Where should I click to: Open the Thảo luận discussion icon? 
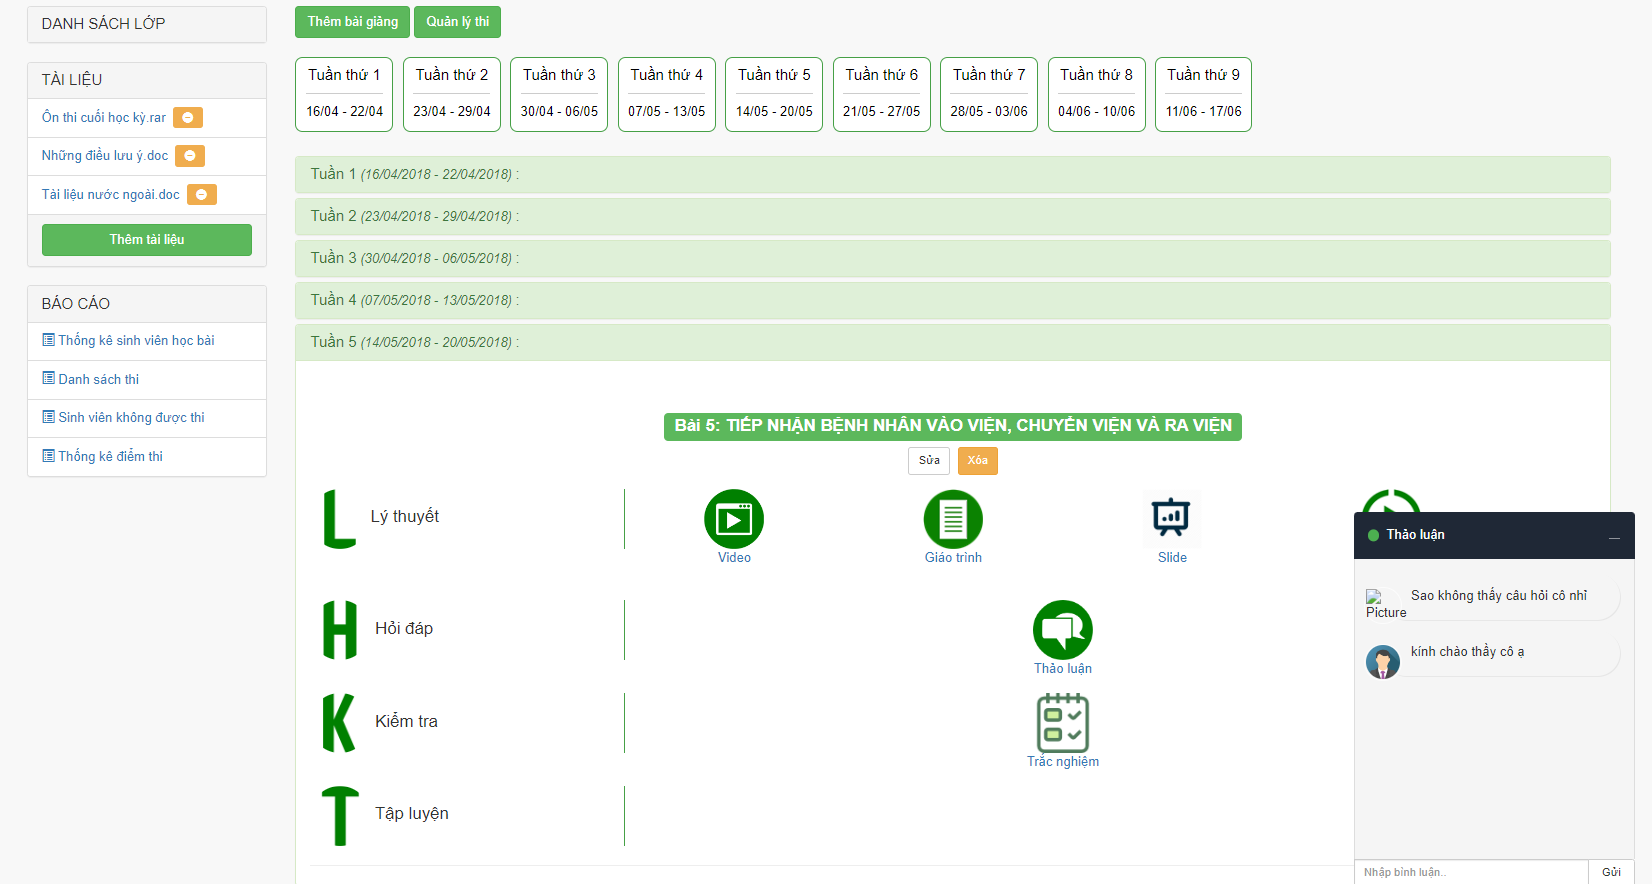pyautogui.click(x=1062, y=630)
